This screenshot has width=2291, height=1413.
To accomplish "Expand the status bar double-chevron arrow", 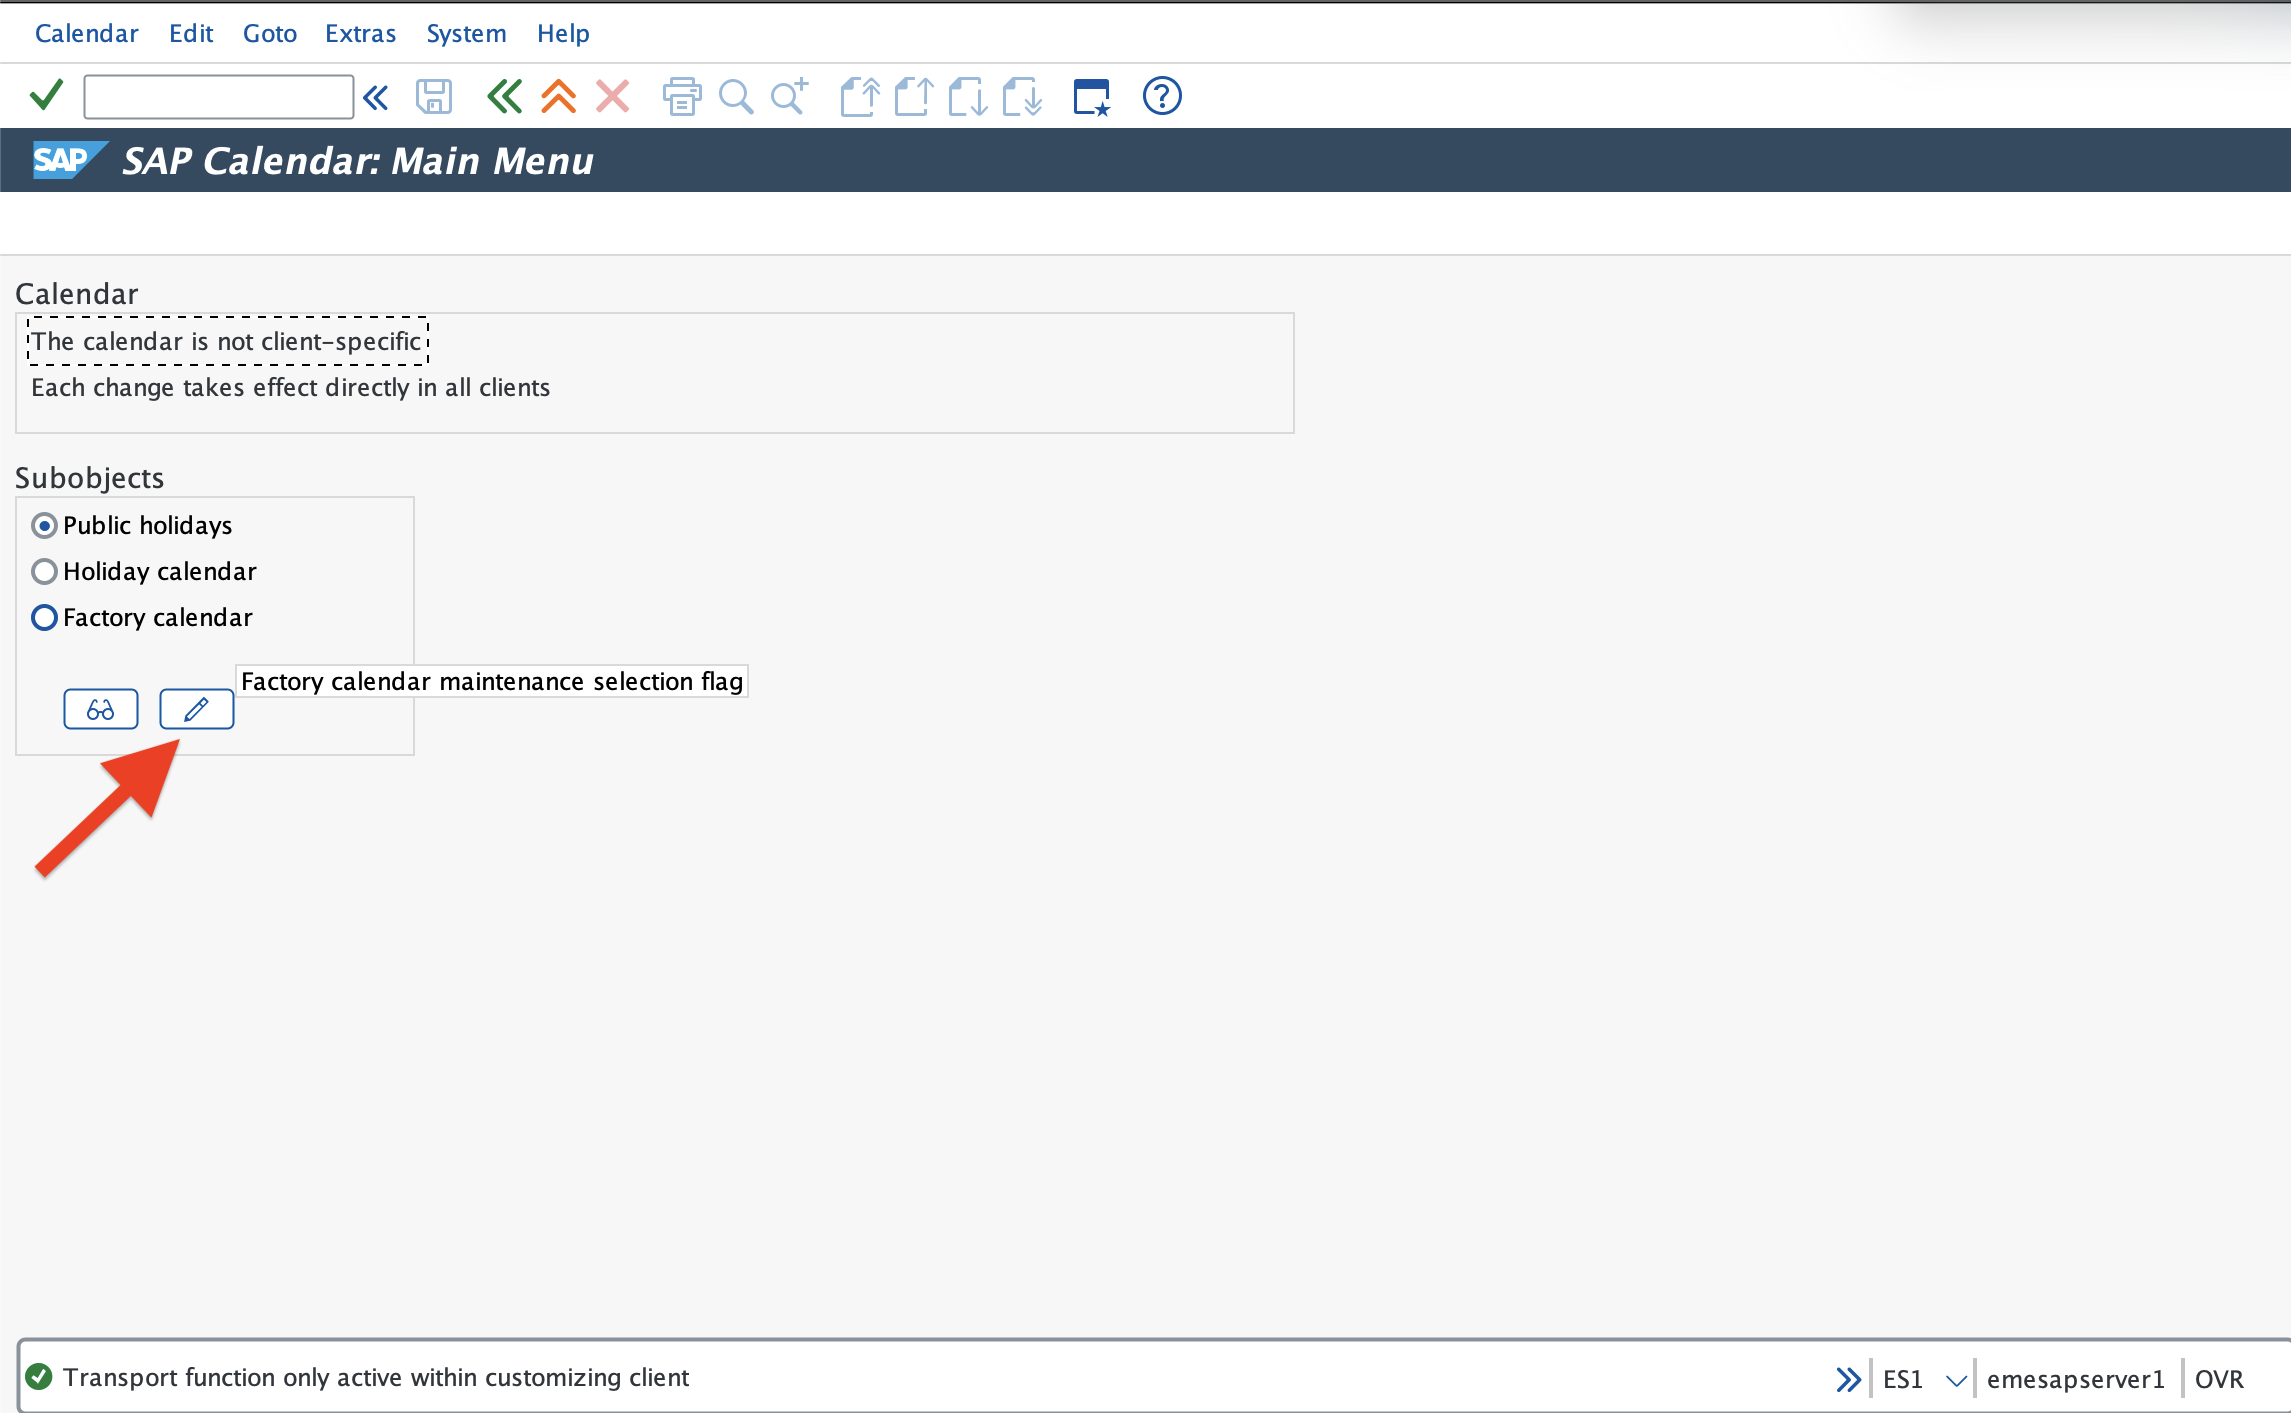I will [1848, 1379].
